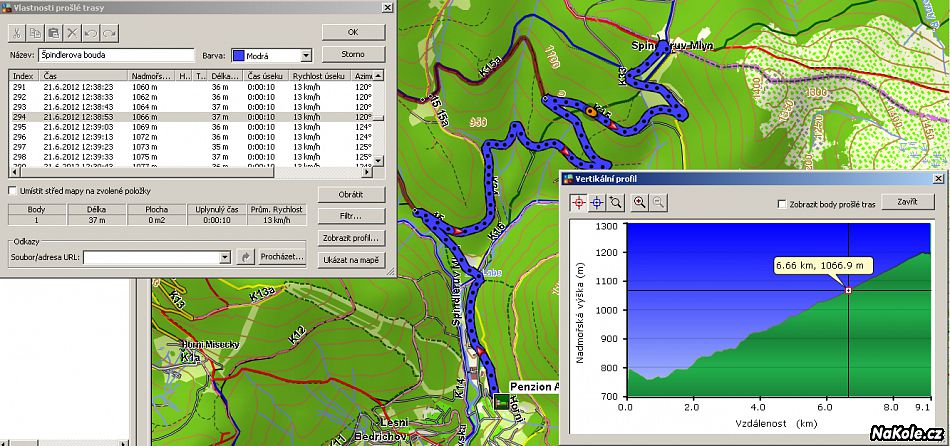Close the Vertikální profil window
Viewport: 950px width, 446px height.
coord(938,178)
